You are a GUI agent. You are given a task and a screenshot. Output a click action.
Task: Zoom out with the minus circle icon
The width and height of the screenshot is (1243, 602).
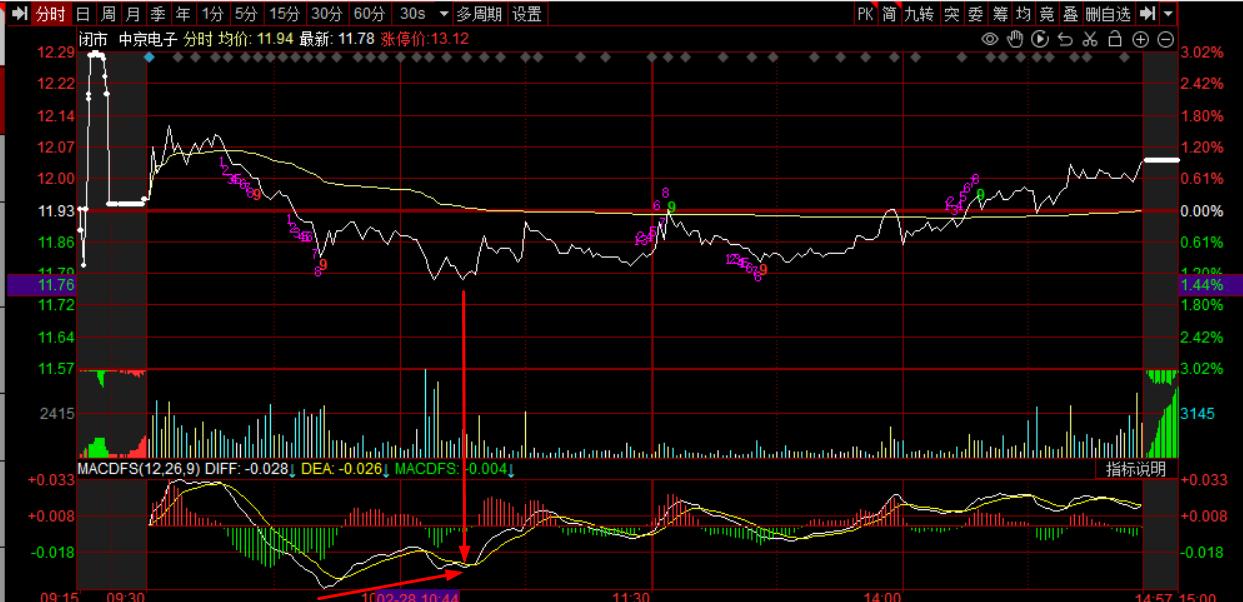[1165, 39]
